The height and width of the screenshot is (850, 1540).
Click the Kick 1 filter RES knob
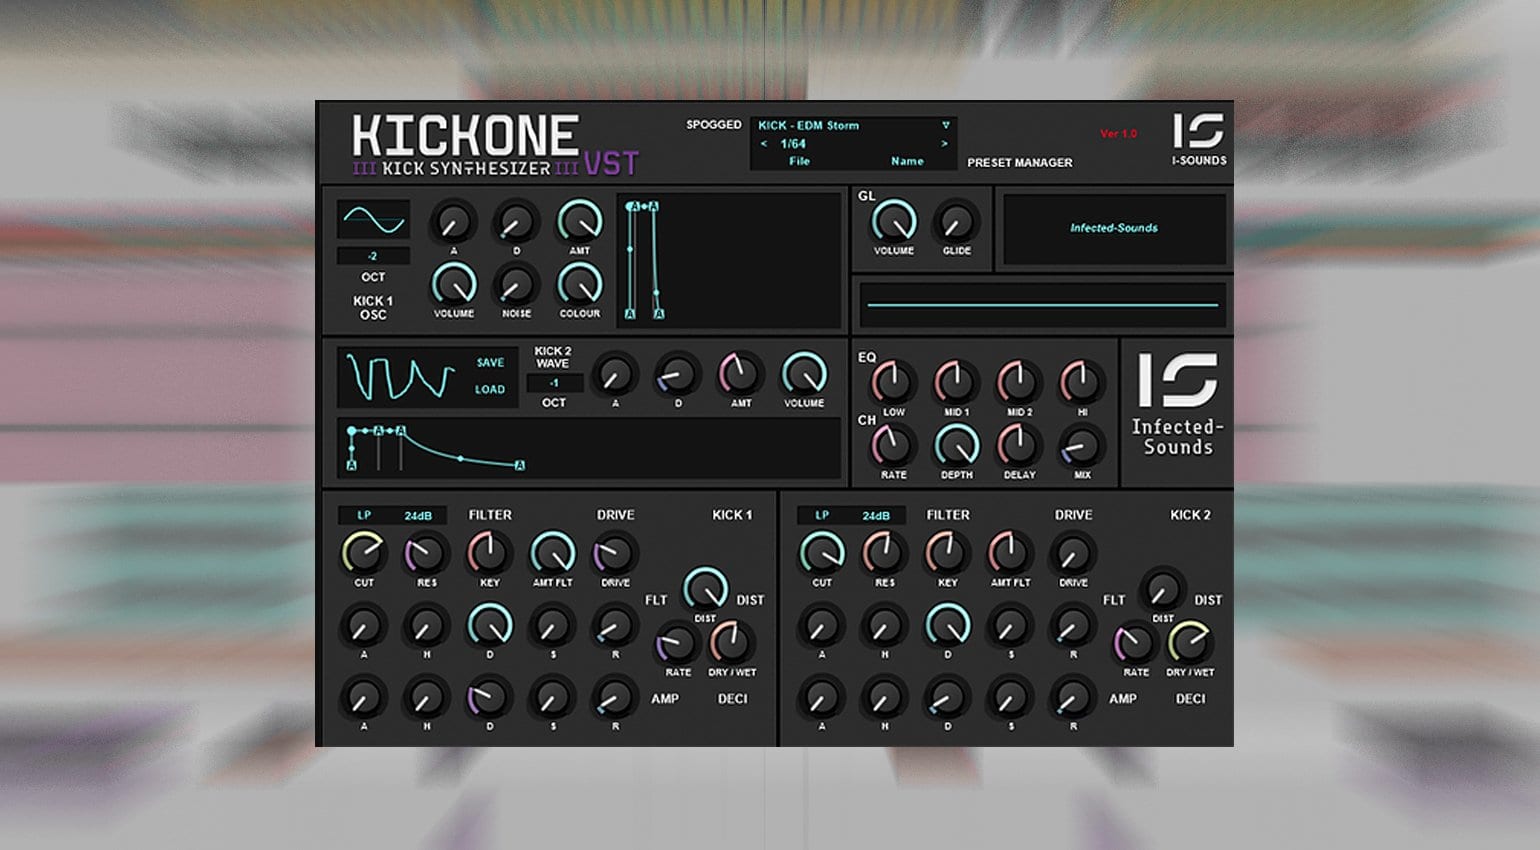pos(426,553)
